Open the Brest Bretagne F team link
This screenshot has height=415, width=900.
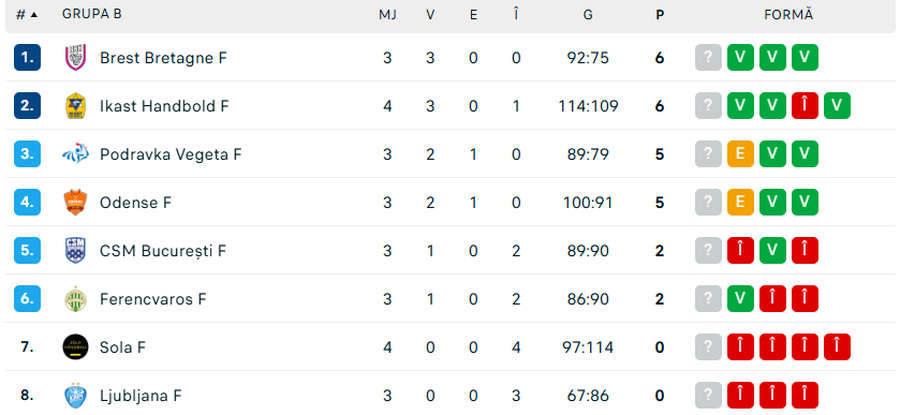tap(163, 58)
